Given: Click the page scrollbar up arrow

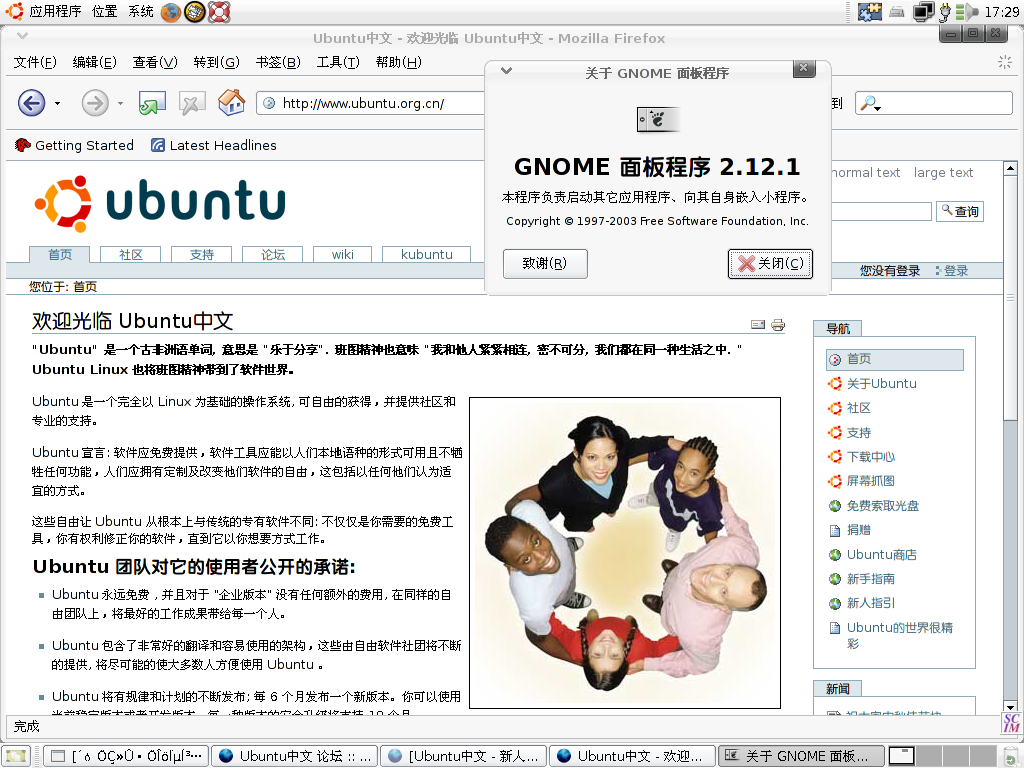Looking at the screenshot, I should pos(1010,168).
